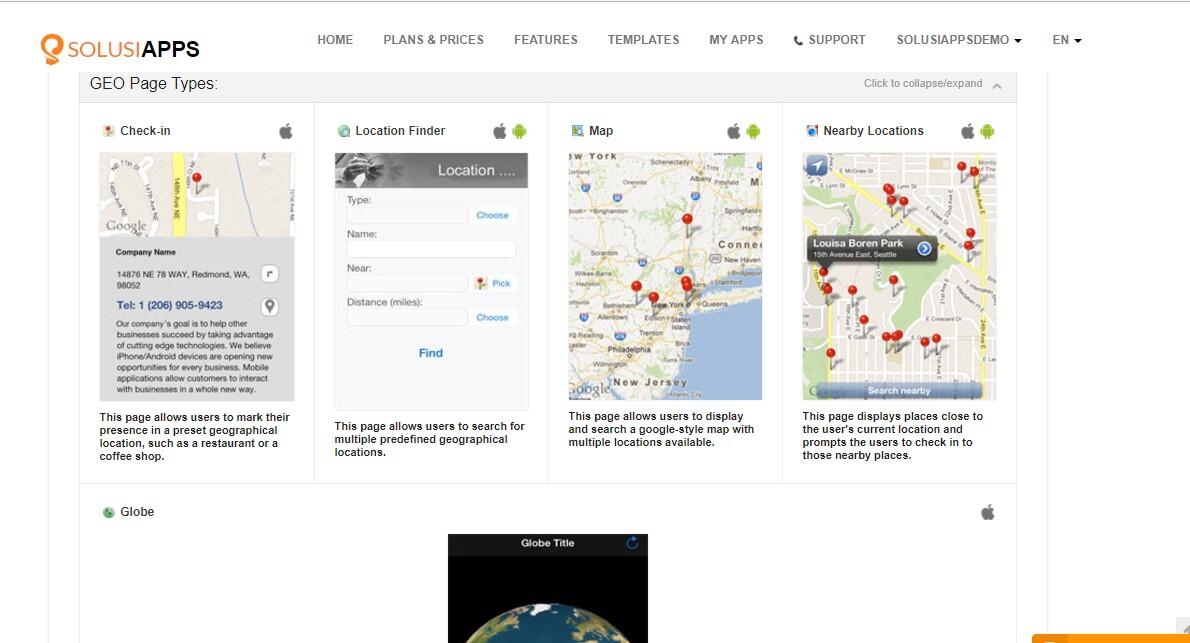Click the SolusiApps logo
This screenshot has height=643, width=1190.
point(120,49)
